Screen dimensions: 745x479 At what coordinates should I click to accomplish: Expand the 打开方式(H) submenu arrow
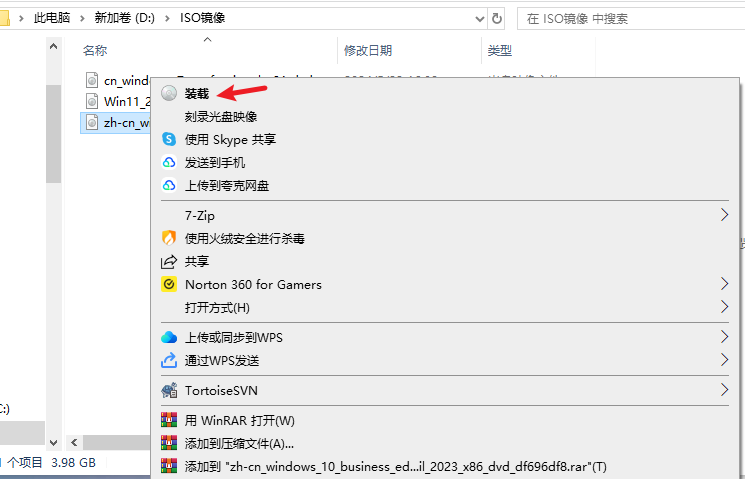(724, 307)
